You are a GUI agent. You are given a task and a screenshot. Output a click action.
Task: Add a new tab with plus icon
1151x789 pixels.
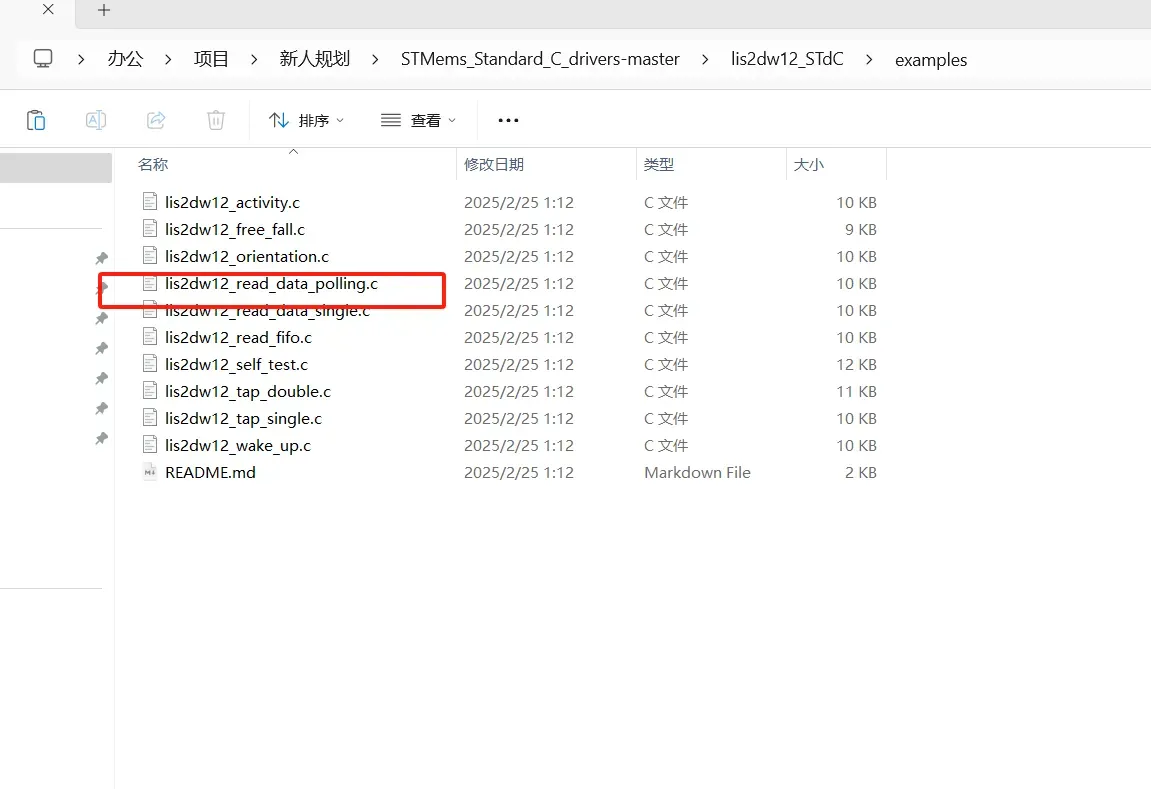coord(104,10)
